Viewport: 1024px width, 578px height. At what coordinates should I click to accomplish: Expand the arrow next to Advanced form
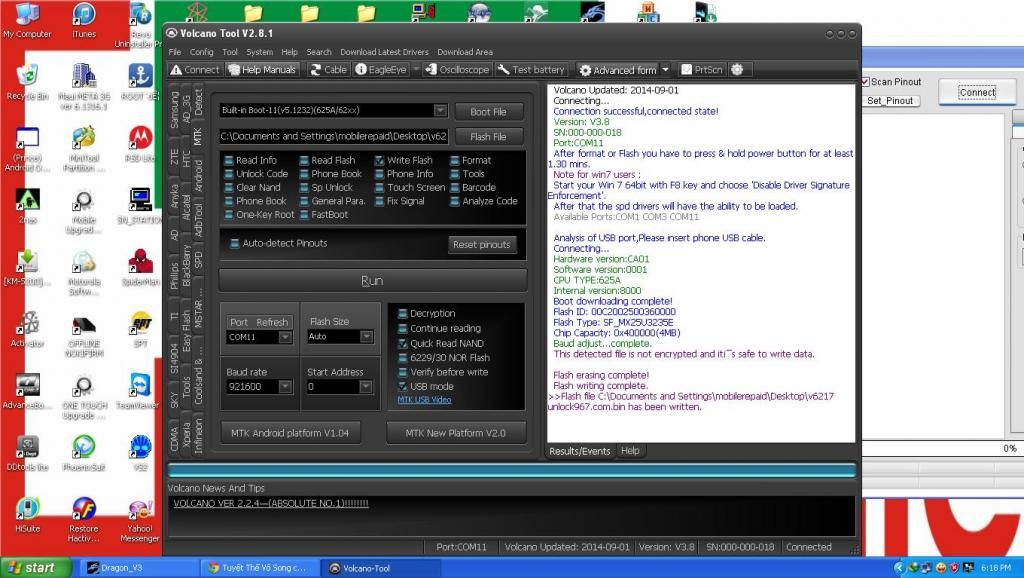tap(665, 70)
